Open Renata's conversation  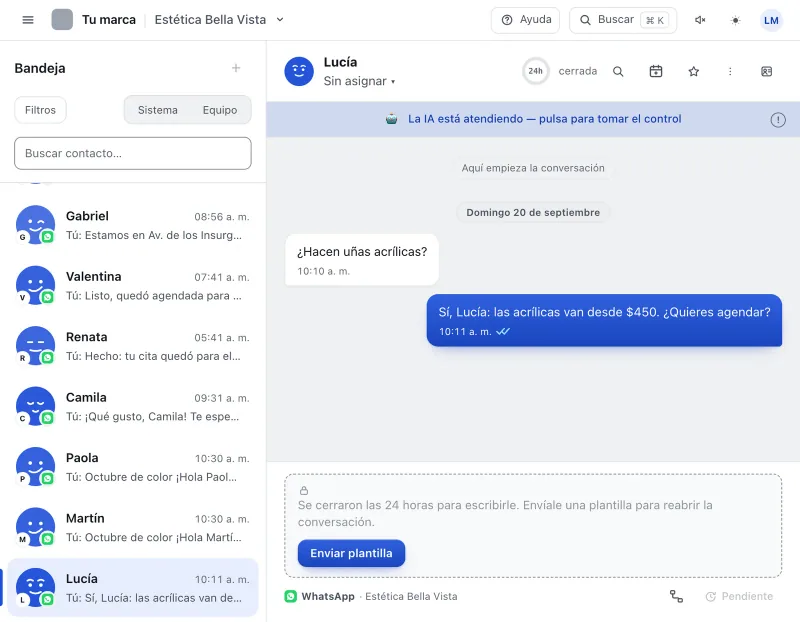click(x=133, y=346)
